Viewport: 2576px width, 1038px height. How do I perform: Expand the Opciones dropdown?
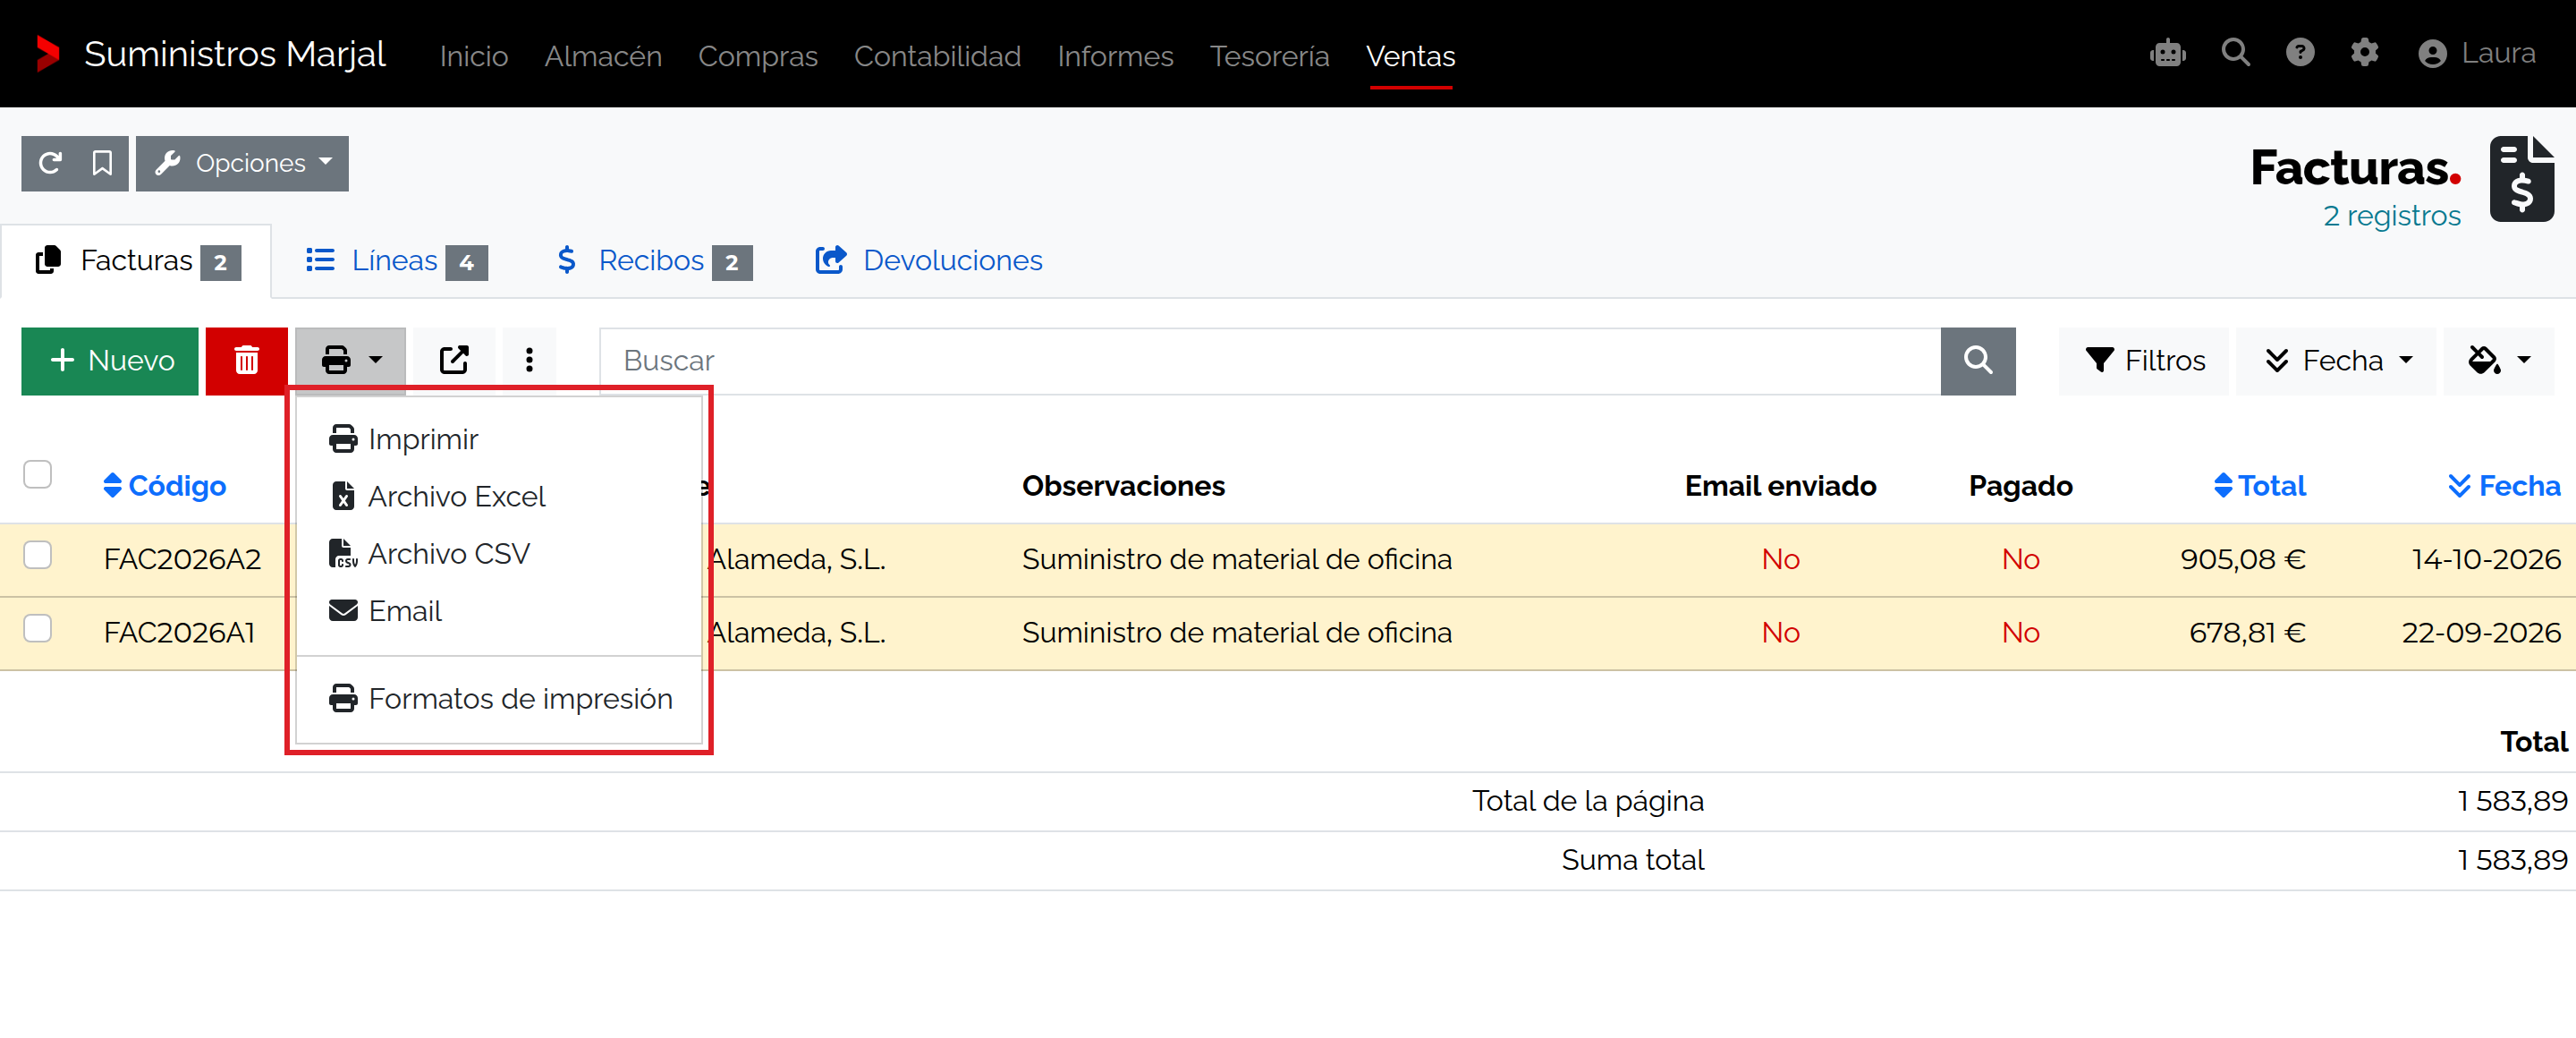(242, 163)
